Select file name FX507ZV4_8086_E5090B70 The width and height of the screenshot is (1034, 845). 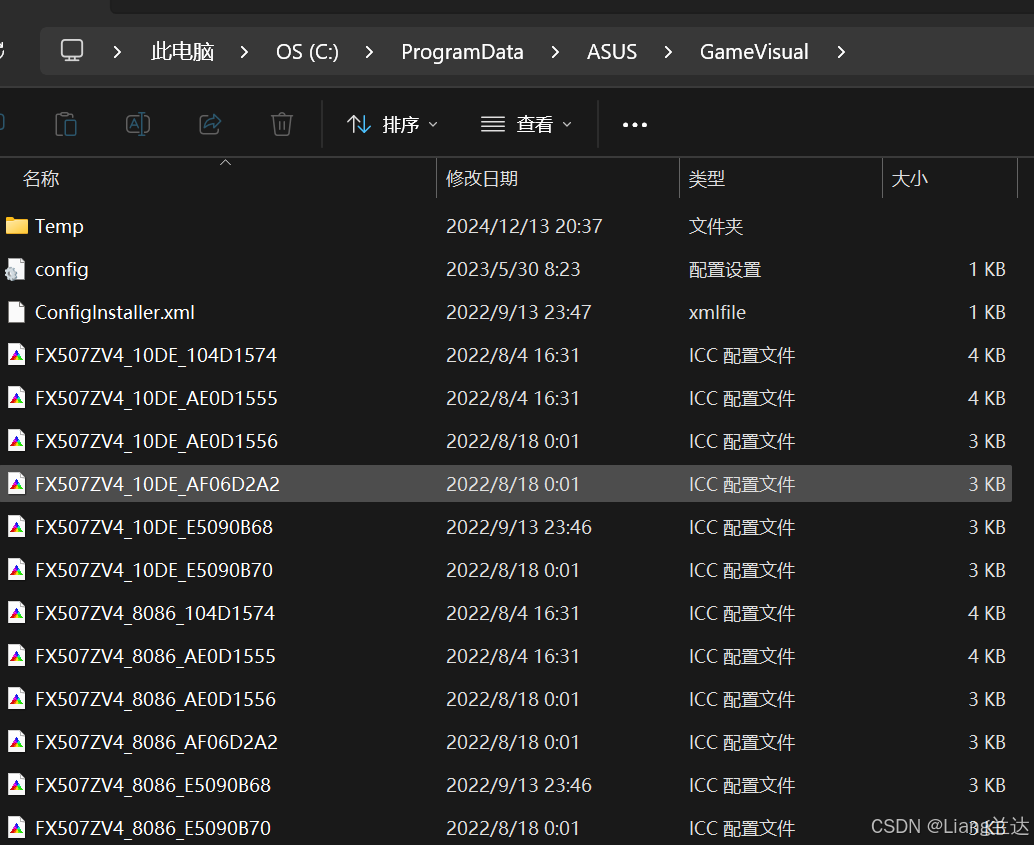coord(153,828)
